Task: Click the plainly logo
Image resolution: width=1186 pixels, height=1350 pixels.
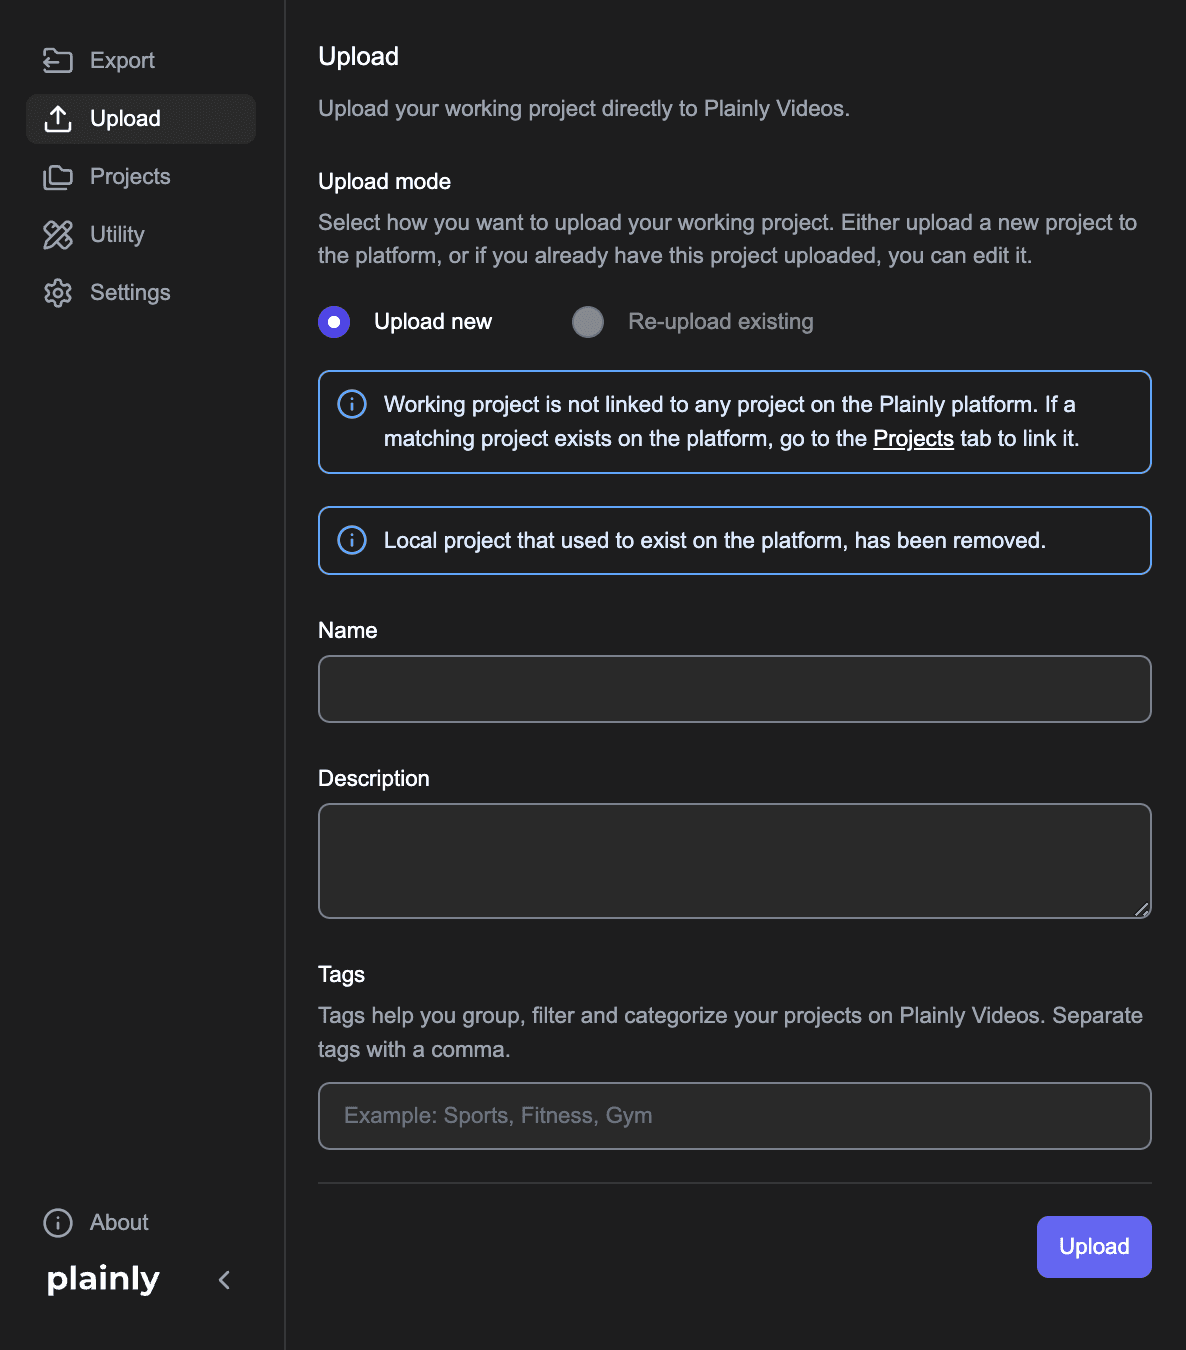Action: [103, 1279]
